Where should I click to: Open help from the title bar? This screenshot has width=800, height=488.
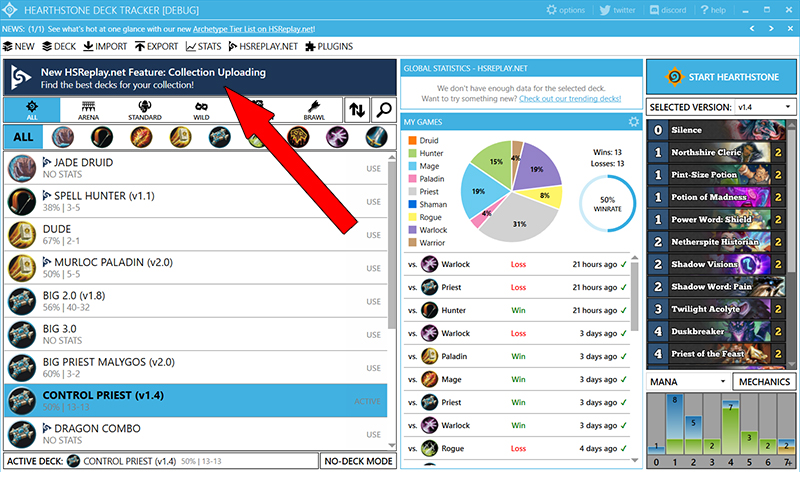click(x=713, y=10)
